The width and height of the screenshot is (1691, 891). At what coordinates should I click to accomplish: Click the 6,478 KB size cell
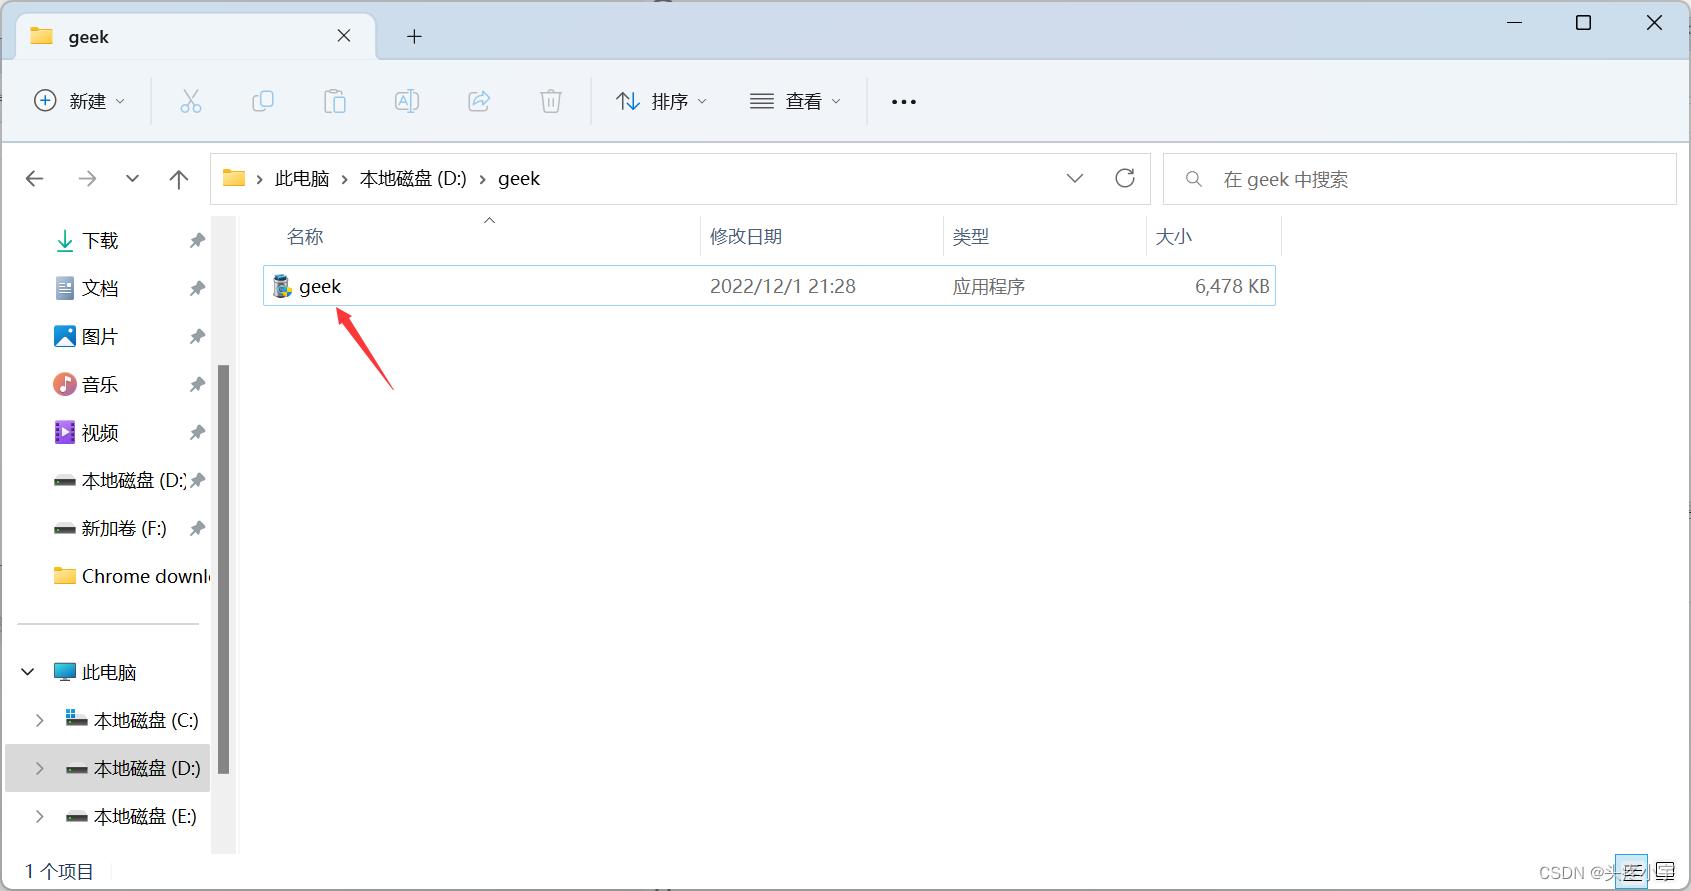[x=1232, y=286]
